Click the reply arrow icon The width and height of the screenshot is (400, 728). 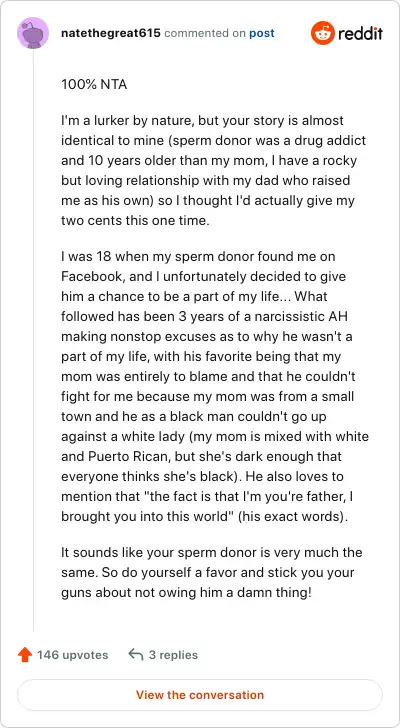tap(135, 655)
